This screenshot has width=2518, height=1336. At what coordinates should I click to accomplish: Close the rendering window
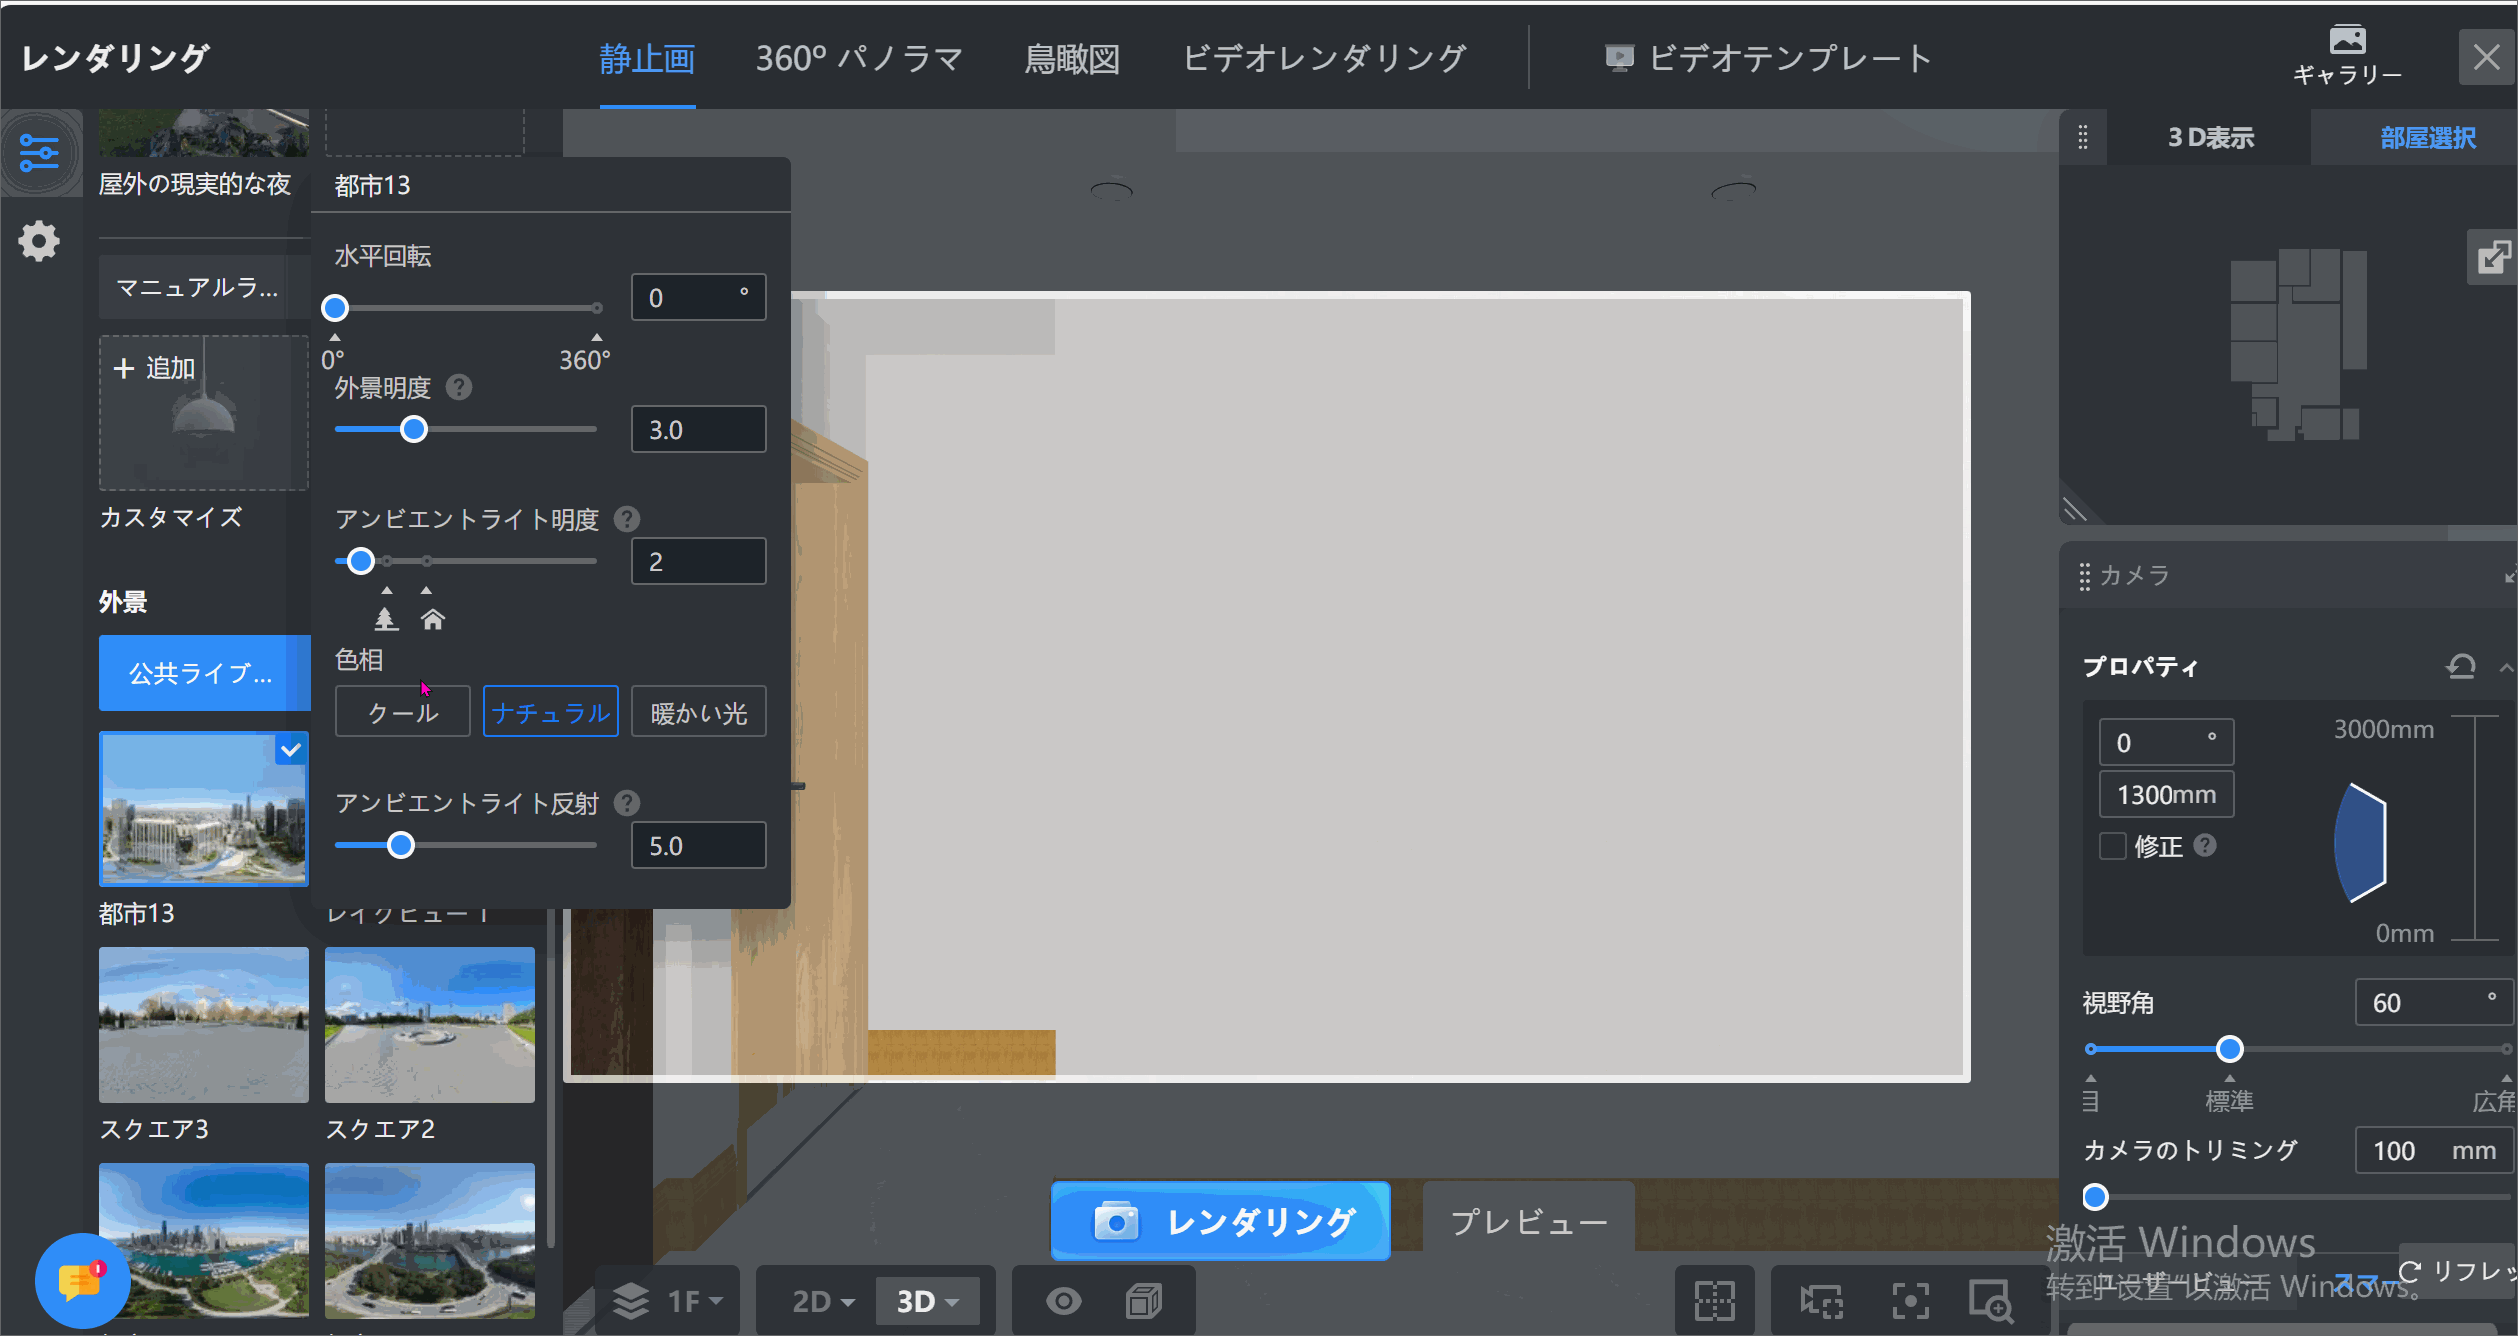coord(2486,57)
